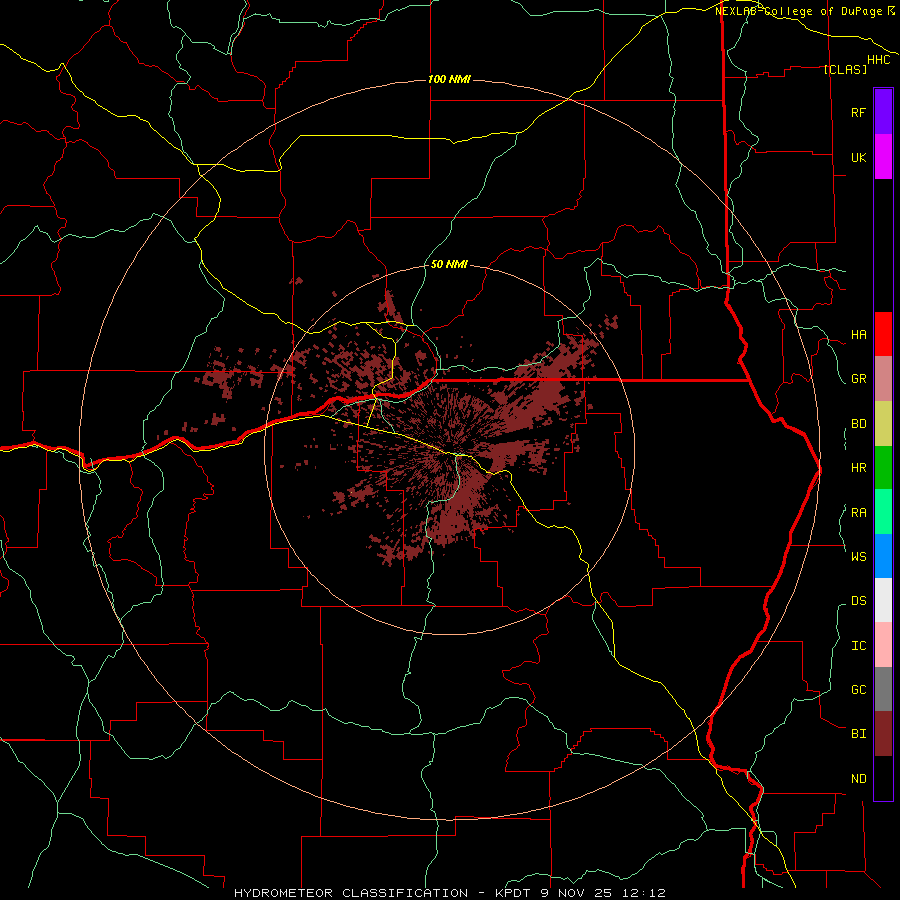The width and height of the screenshot is (900, 900).
Task: Click the "HYDROMETEOR CLASSIFICATION" title text
Action: pos(351,893)
